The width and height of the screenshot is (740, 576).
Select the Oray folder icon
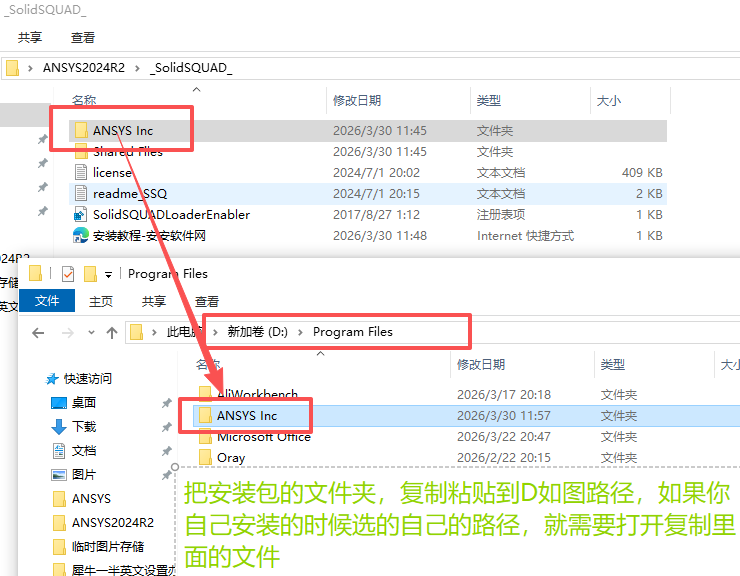click(205, 457)
